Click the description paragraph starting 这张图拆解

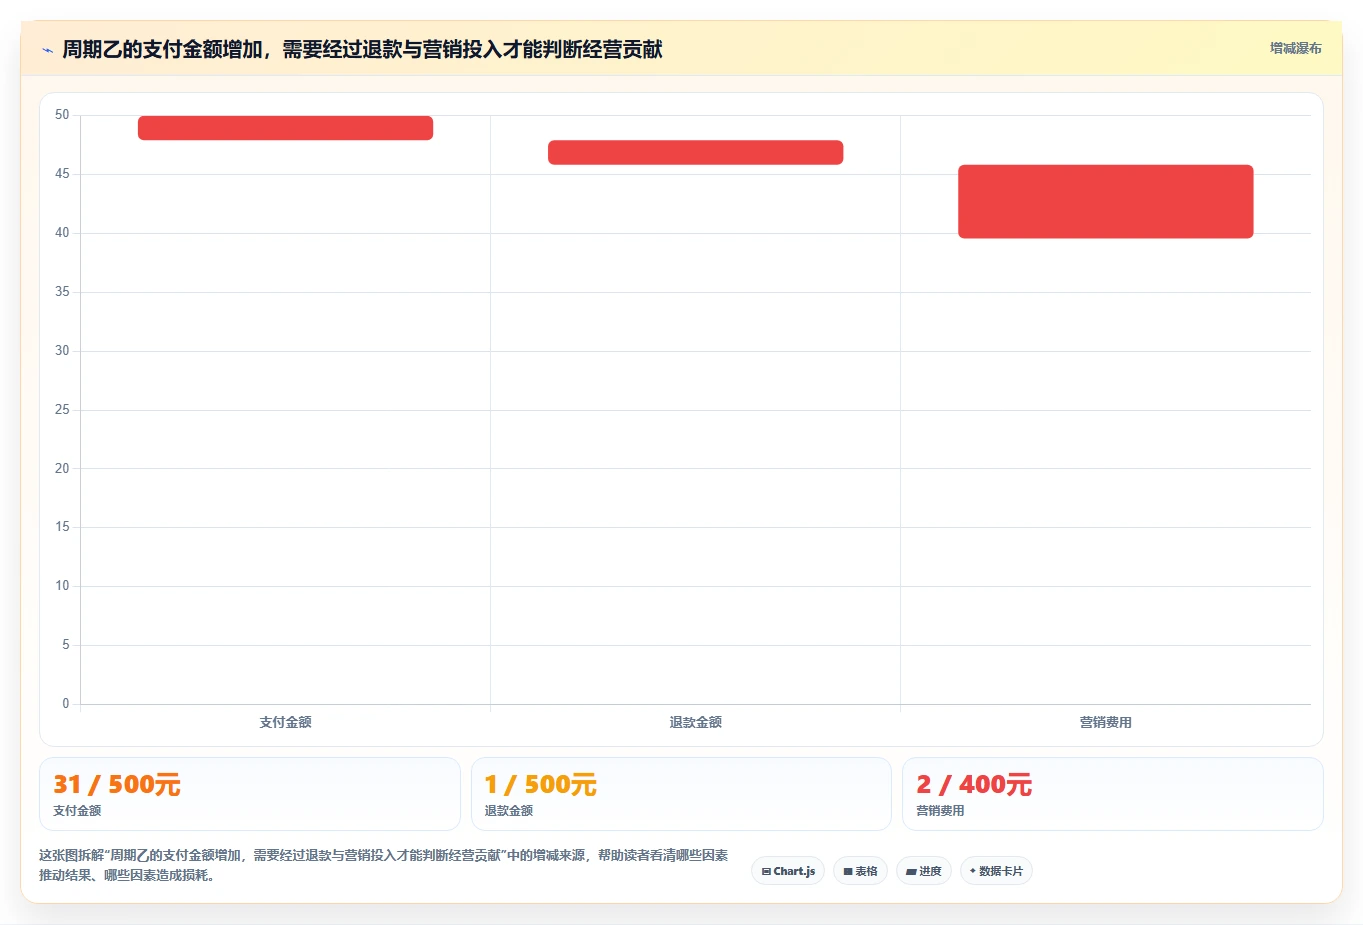(384, 865)
